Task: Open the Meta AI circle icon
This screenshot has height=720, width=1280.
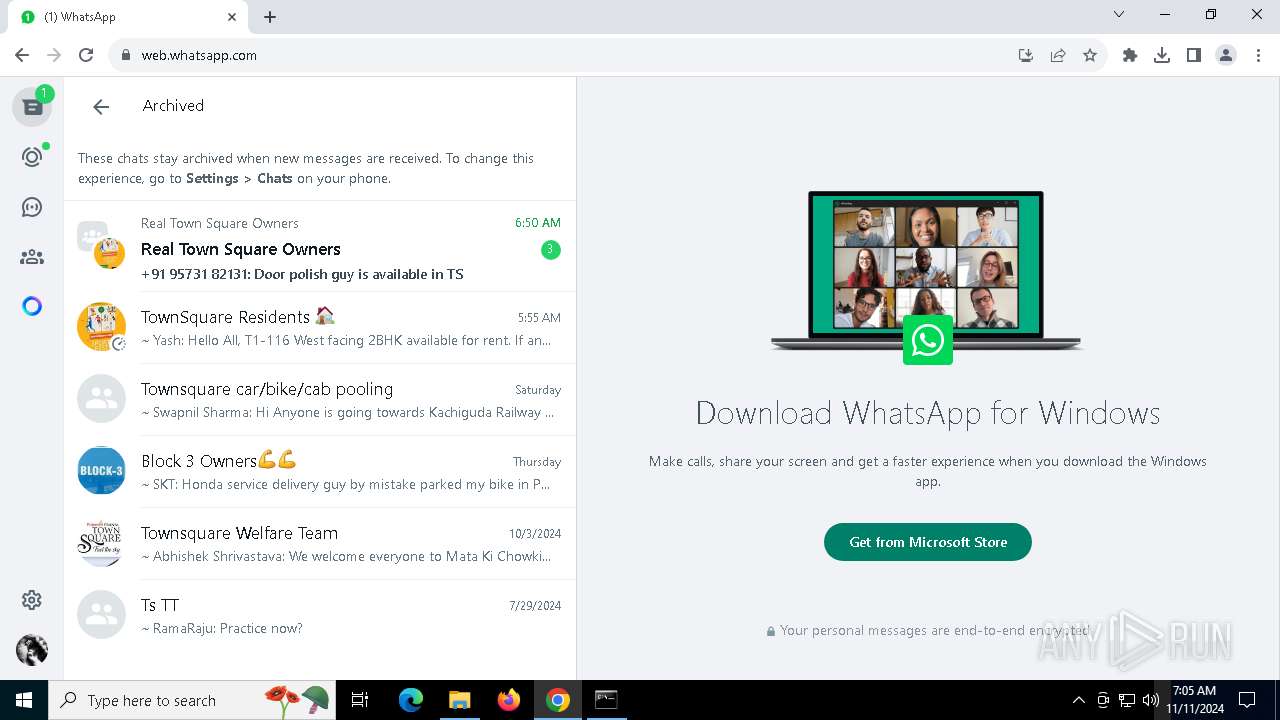Action: pyautogui.click(x=32, y=306)
